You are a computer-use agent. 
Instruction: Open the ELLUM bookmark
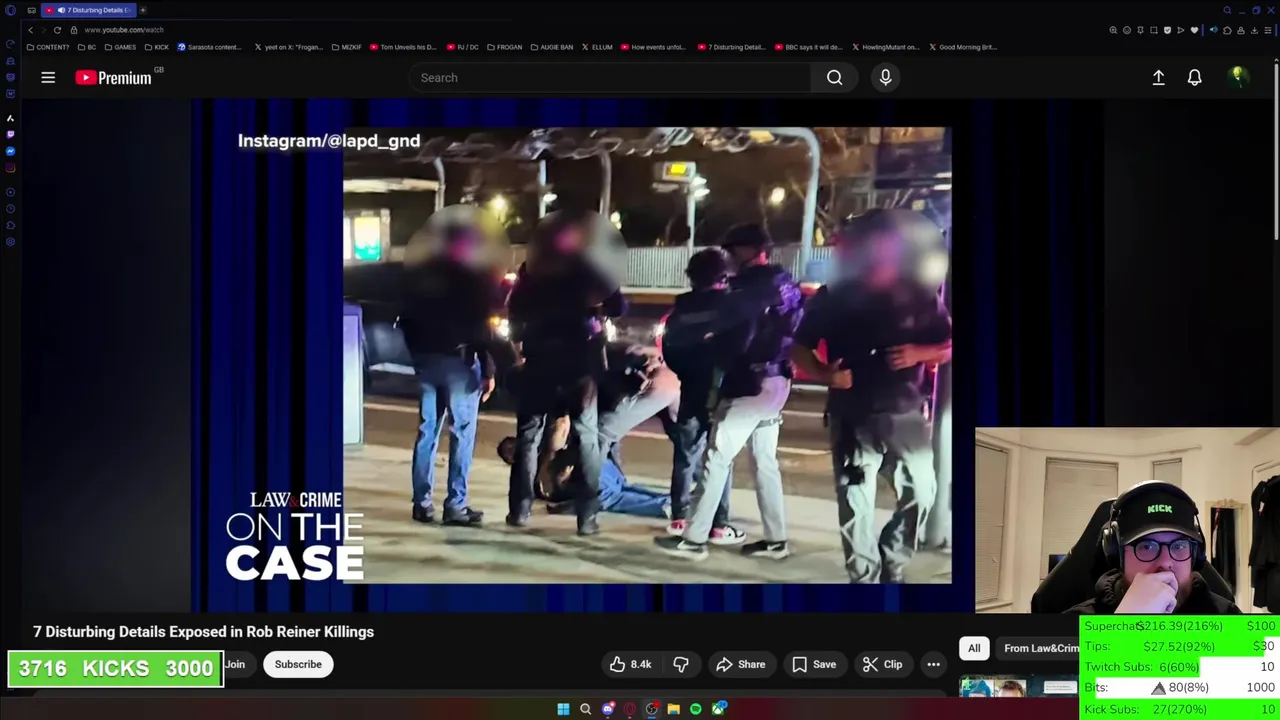597,47
